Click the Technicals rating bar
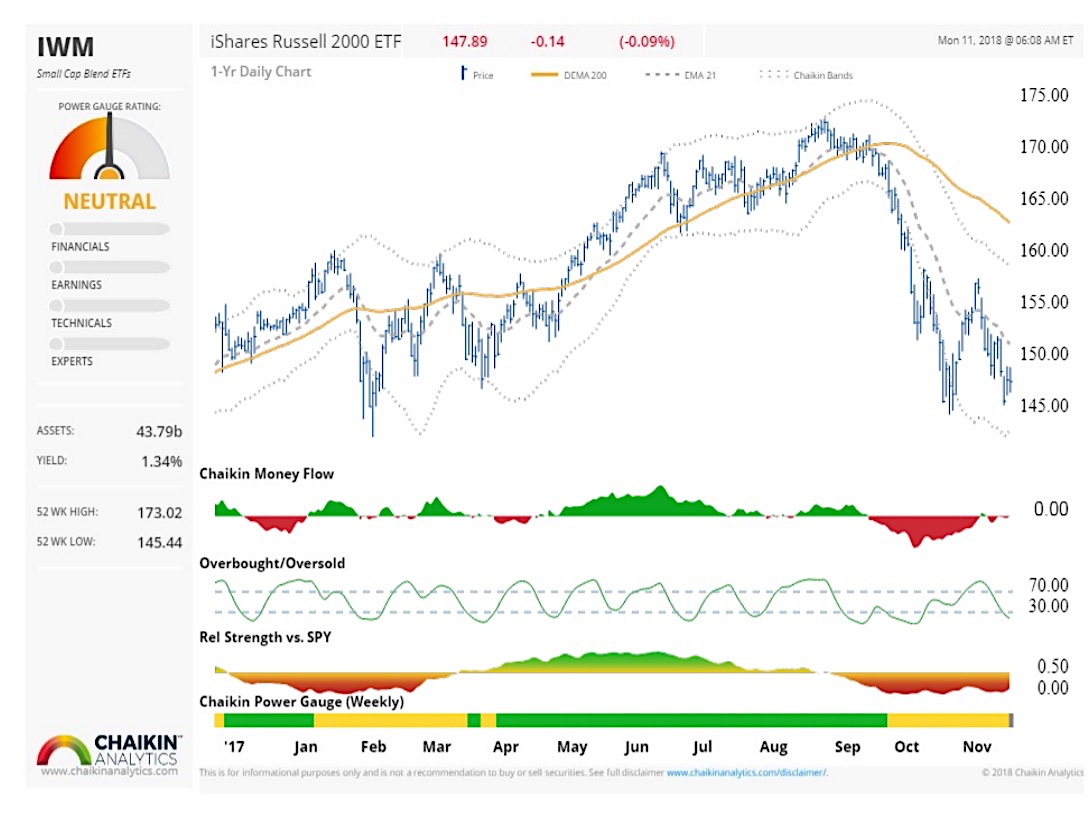1091x822 pixels. (109, 306)
